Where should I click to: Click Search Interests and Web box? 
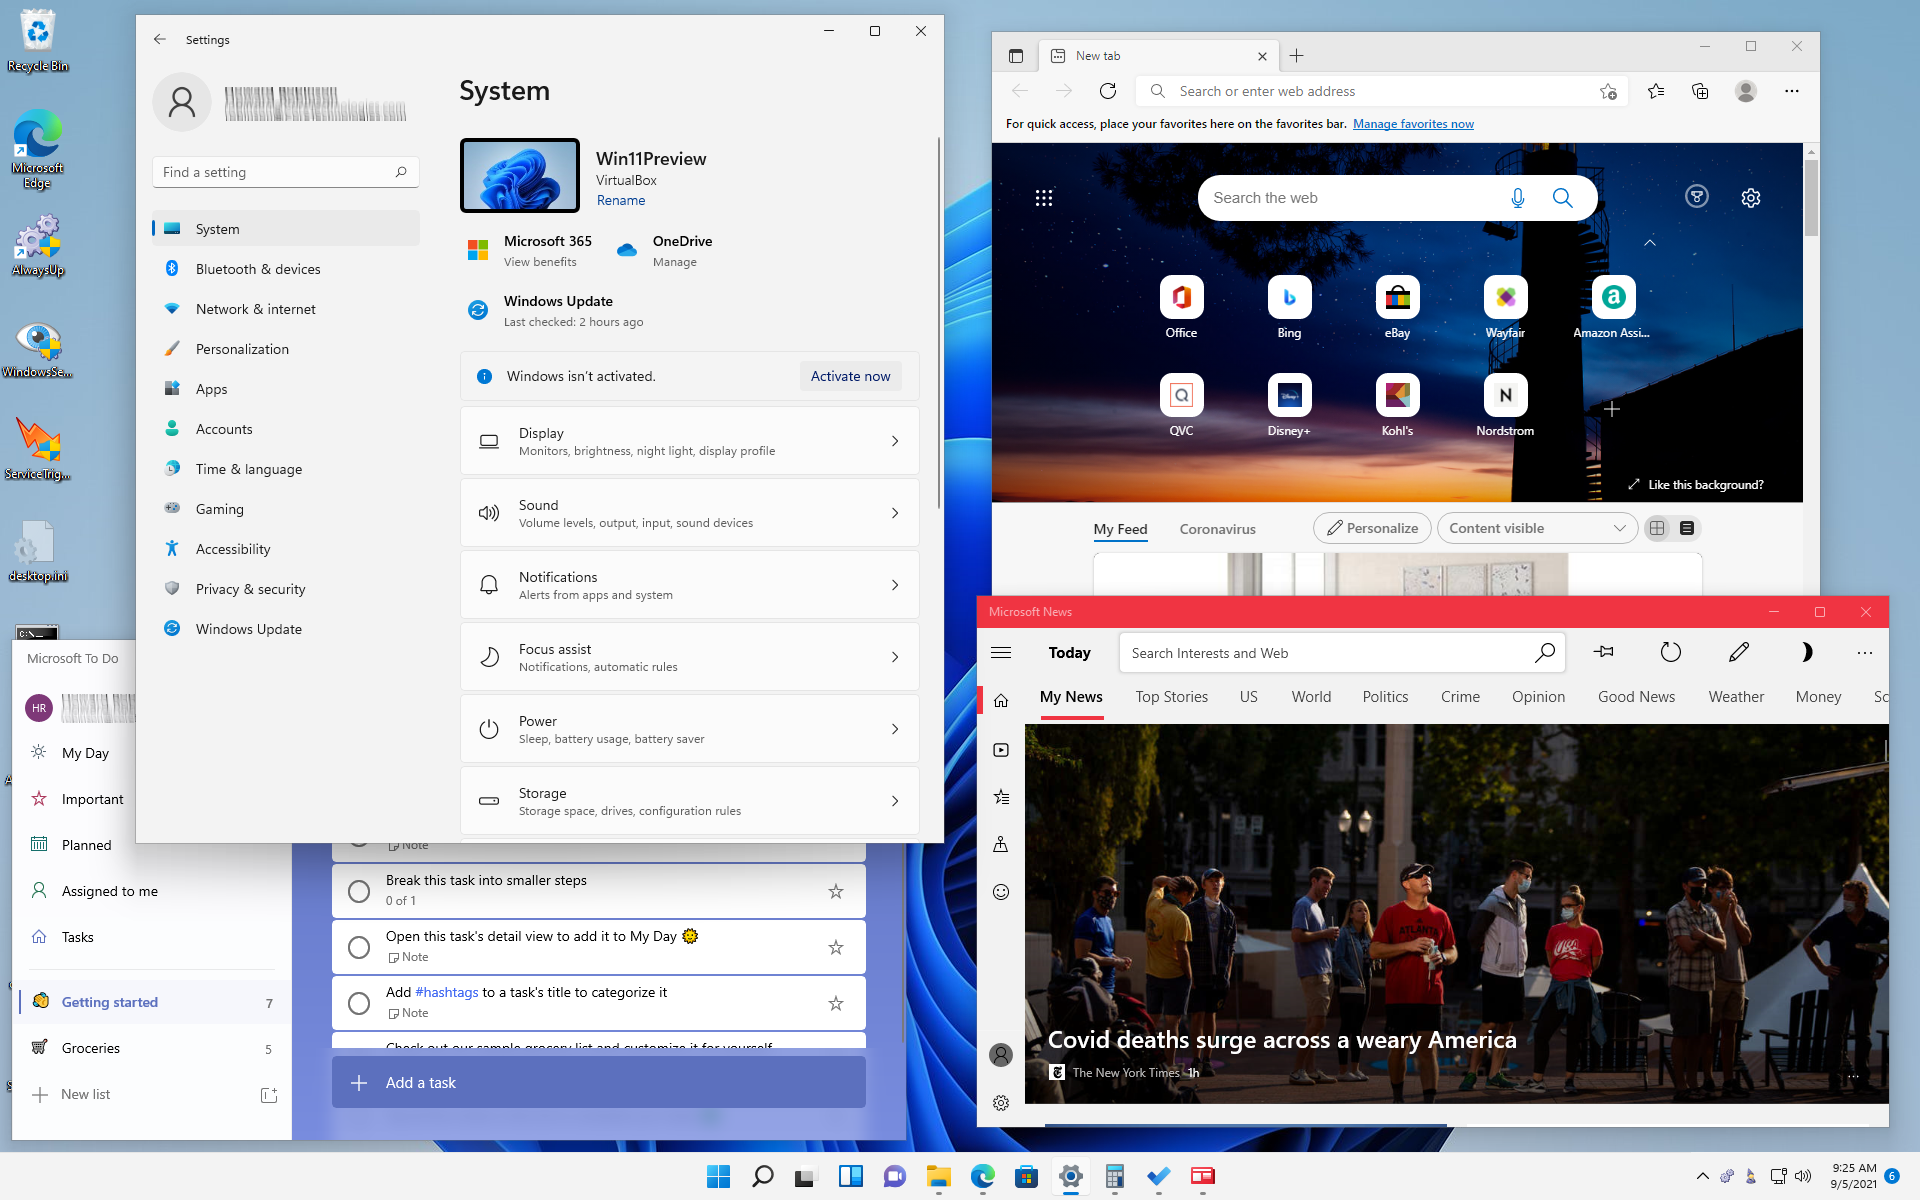pyautogui.click(x=1342, y=653)
